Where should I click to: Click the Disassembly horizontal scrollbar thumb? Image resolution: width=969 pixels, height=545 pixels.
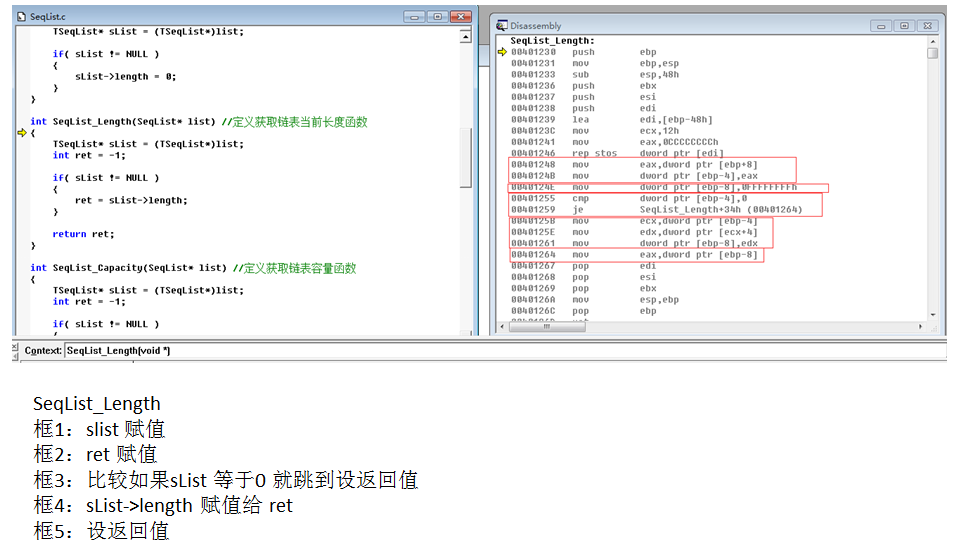tap(547, 326)
